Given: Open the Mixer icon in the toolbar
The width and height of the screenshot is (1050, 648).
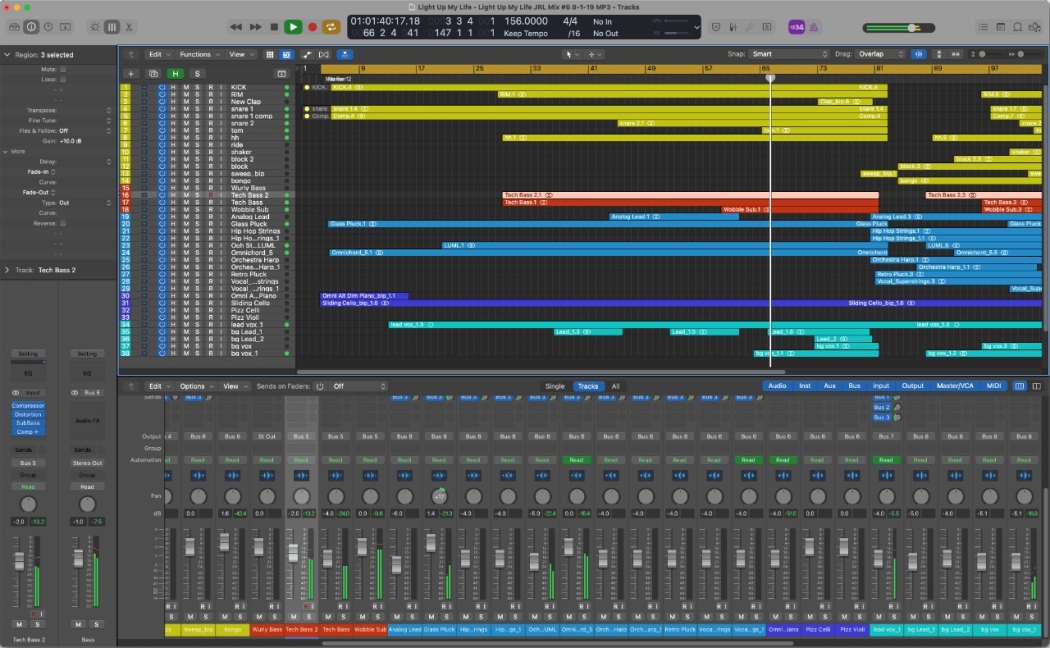Looking at the screenshot, I should click(x=111, y=27).
